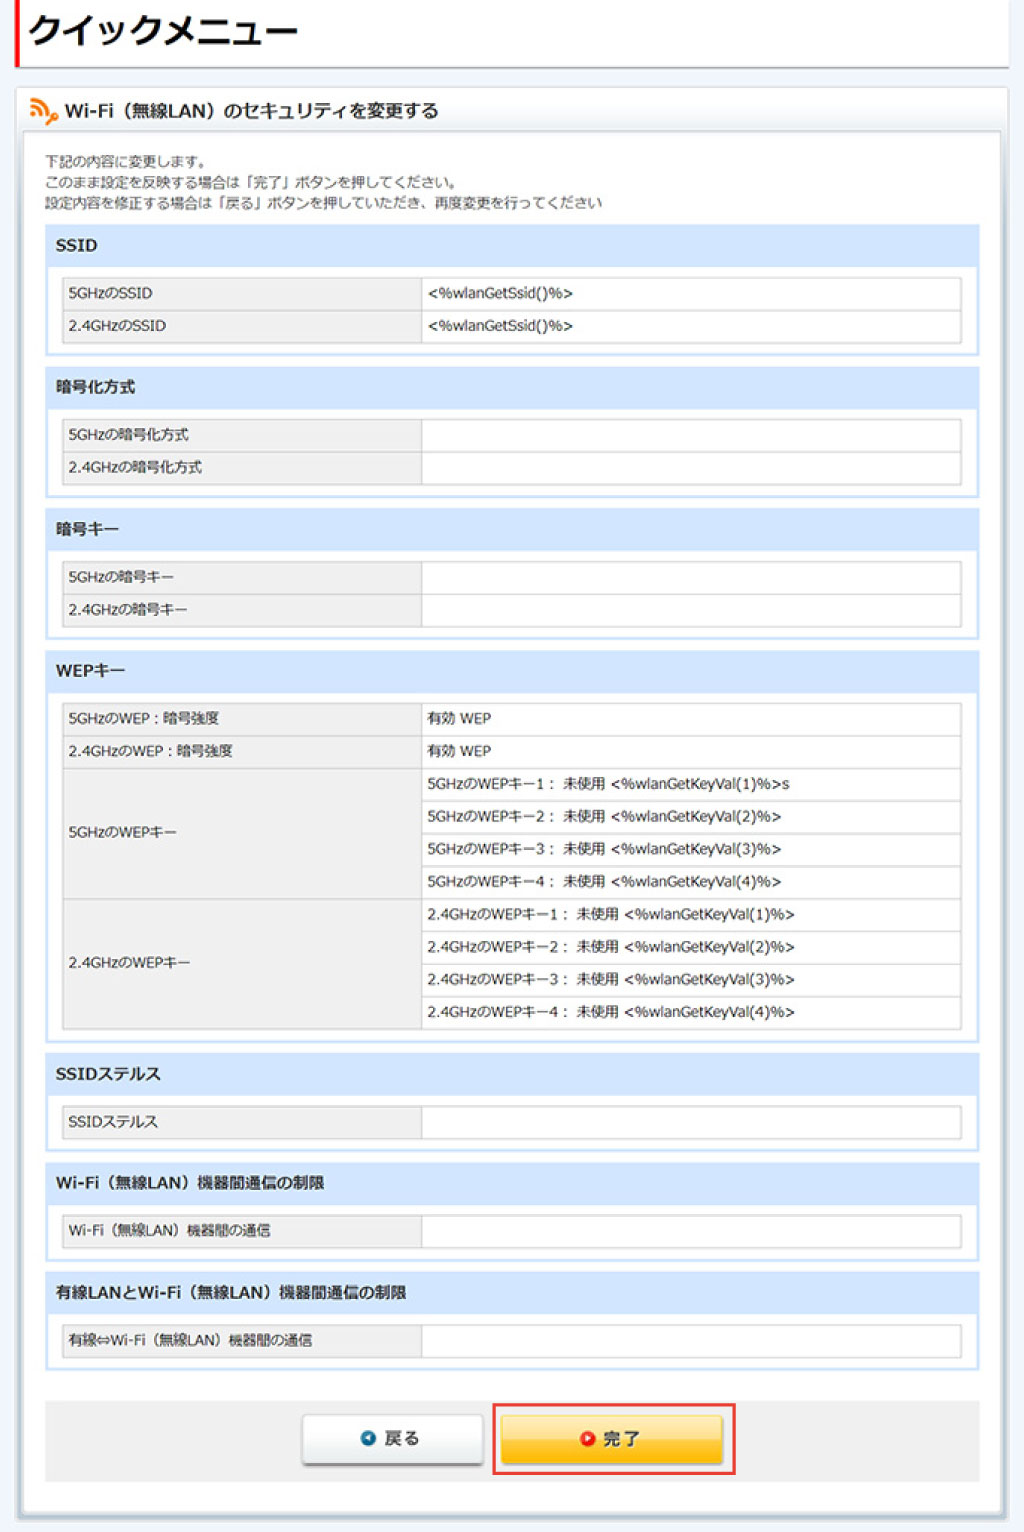The height and width of the screenshot is (1532, 1024).
Task: Click the 2.4GHzのWEPキー label cell
Action: coord(241,963)
